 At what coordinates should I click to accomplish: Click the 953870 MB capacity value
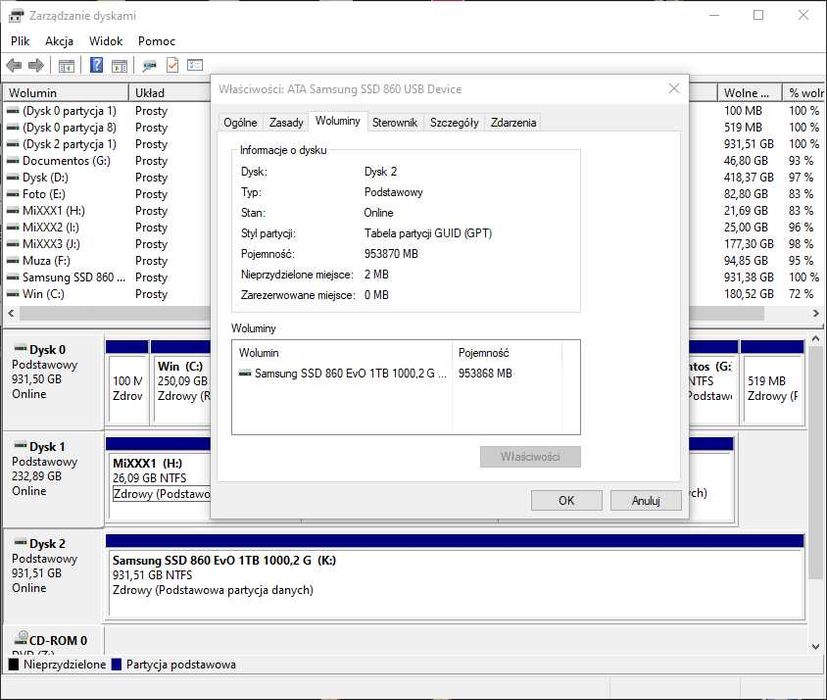click(391, 254)
